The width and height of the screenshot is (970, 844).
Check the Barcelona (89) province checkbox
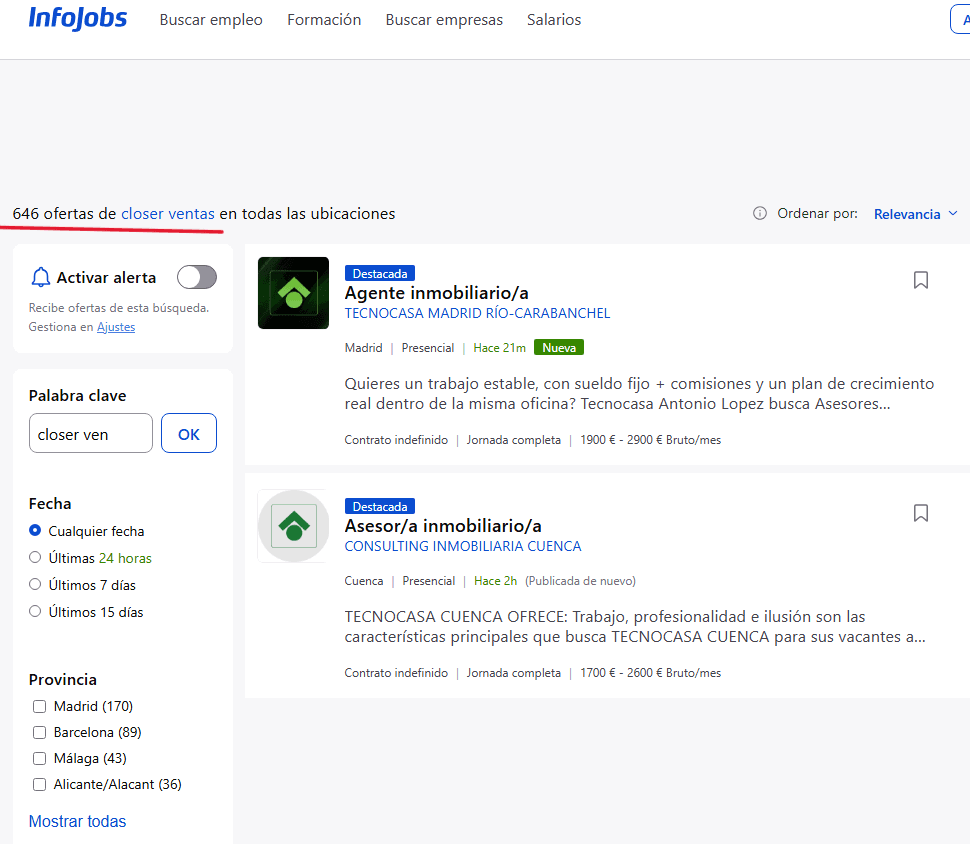coord(40,733)
